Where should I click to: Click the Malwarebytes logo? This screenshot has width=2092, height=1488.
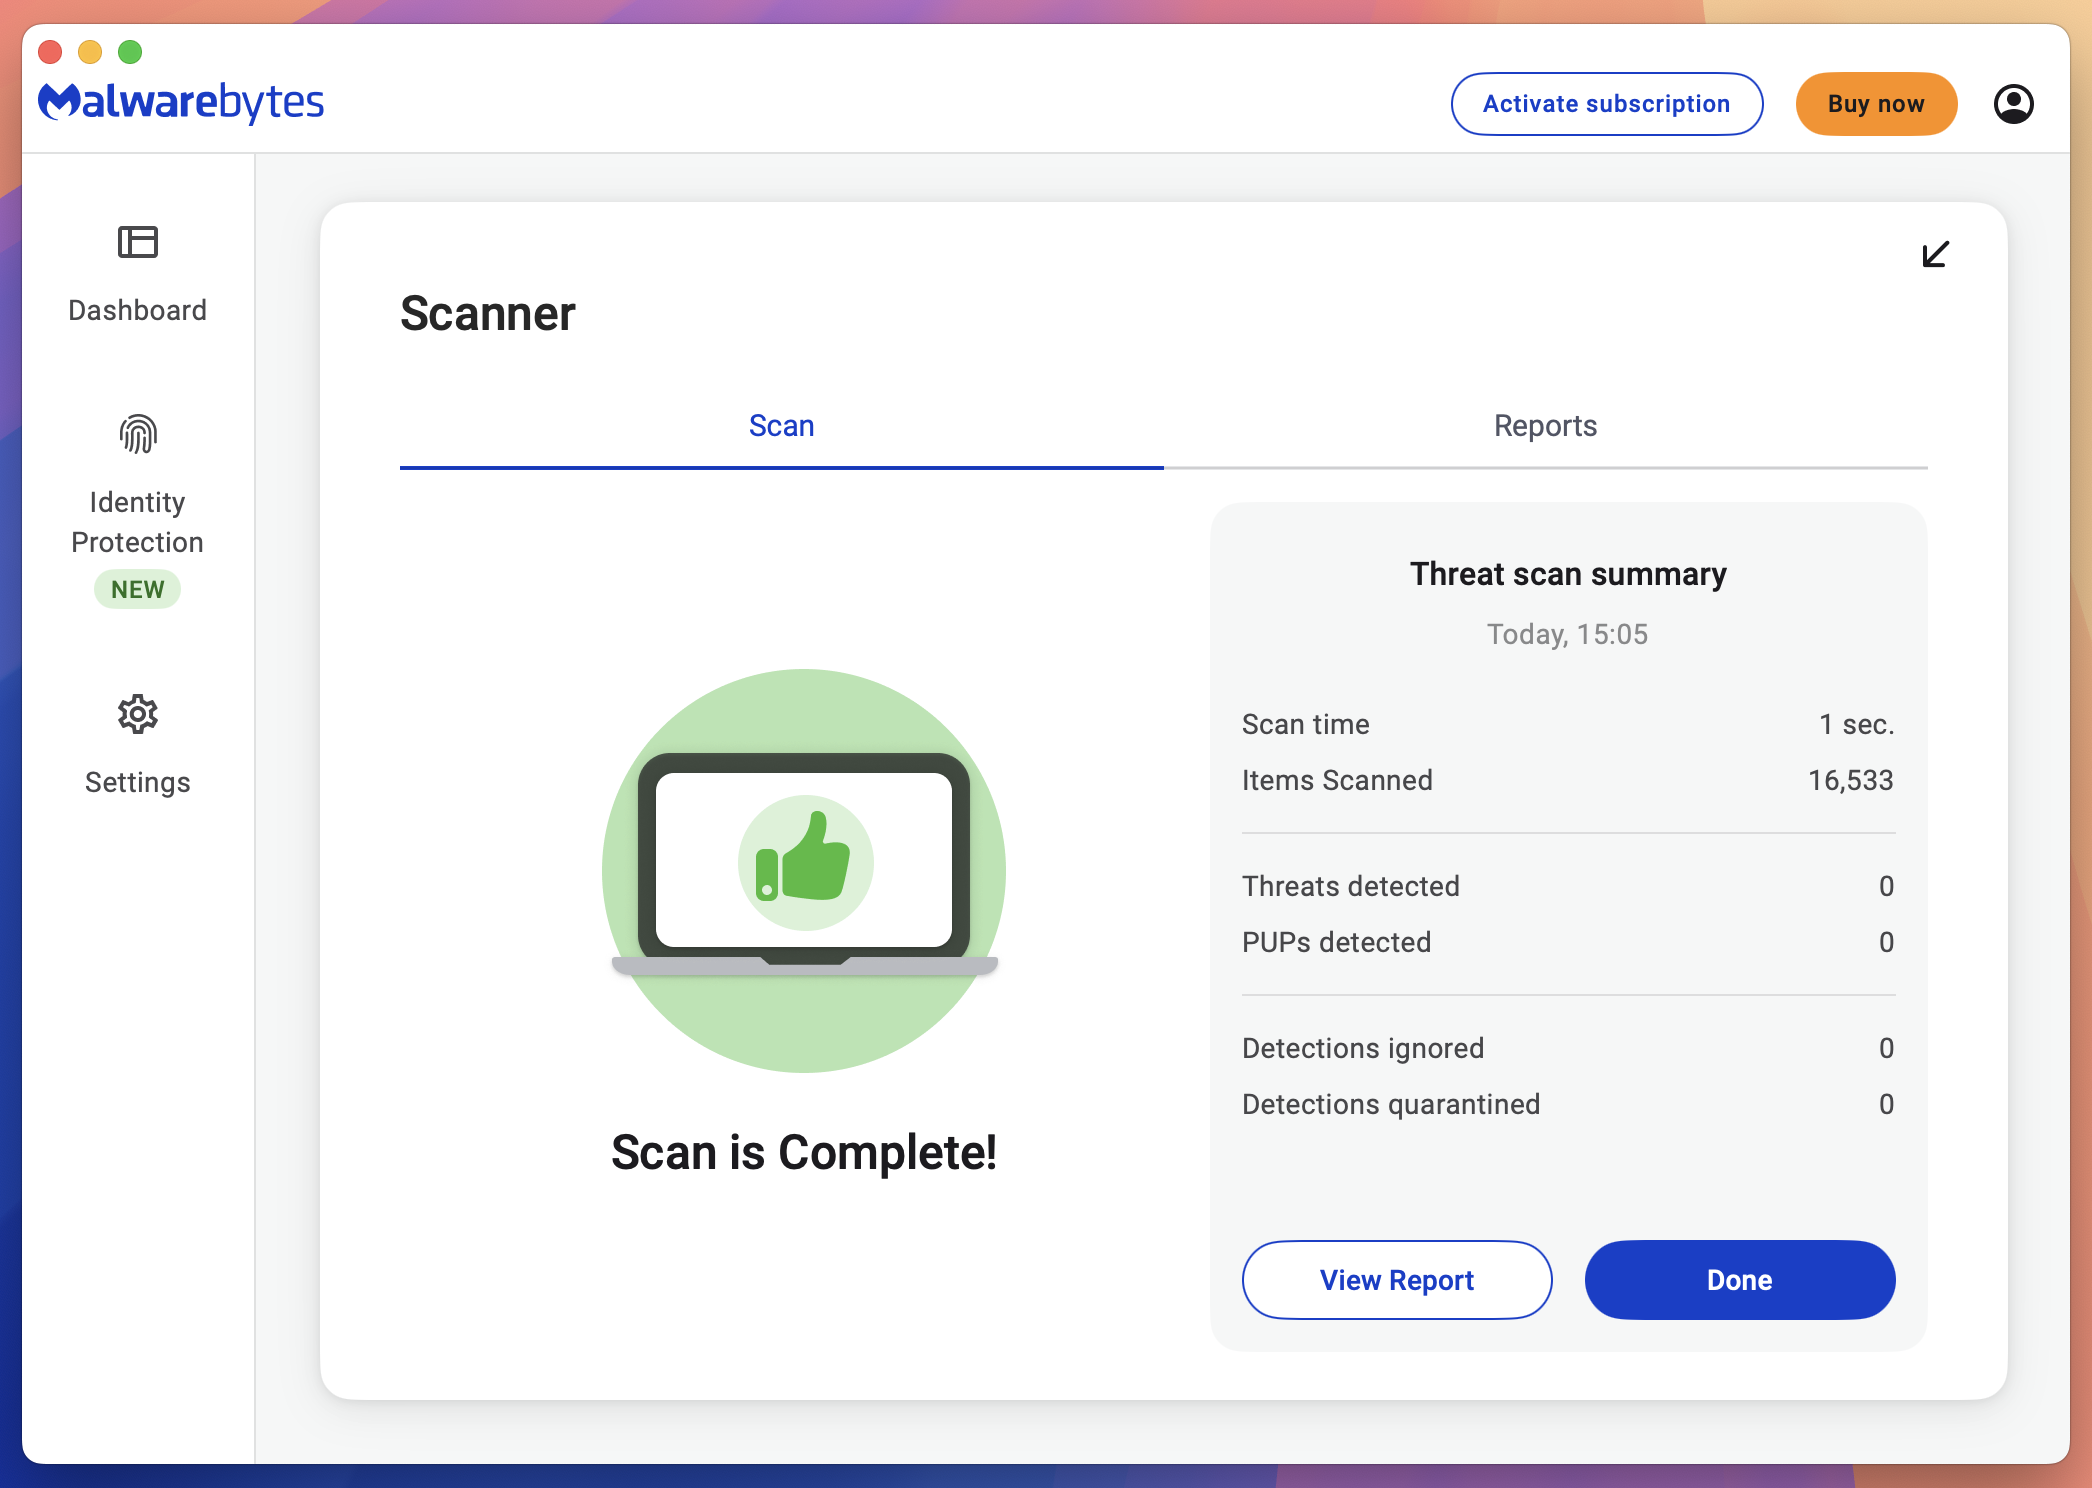[x=181, y=102]
